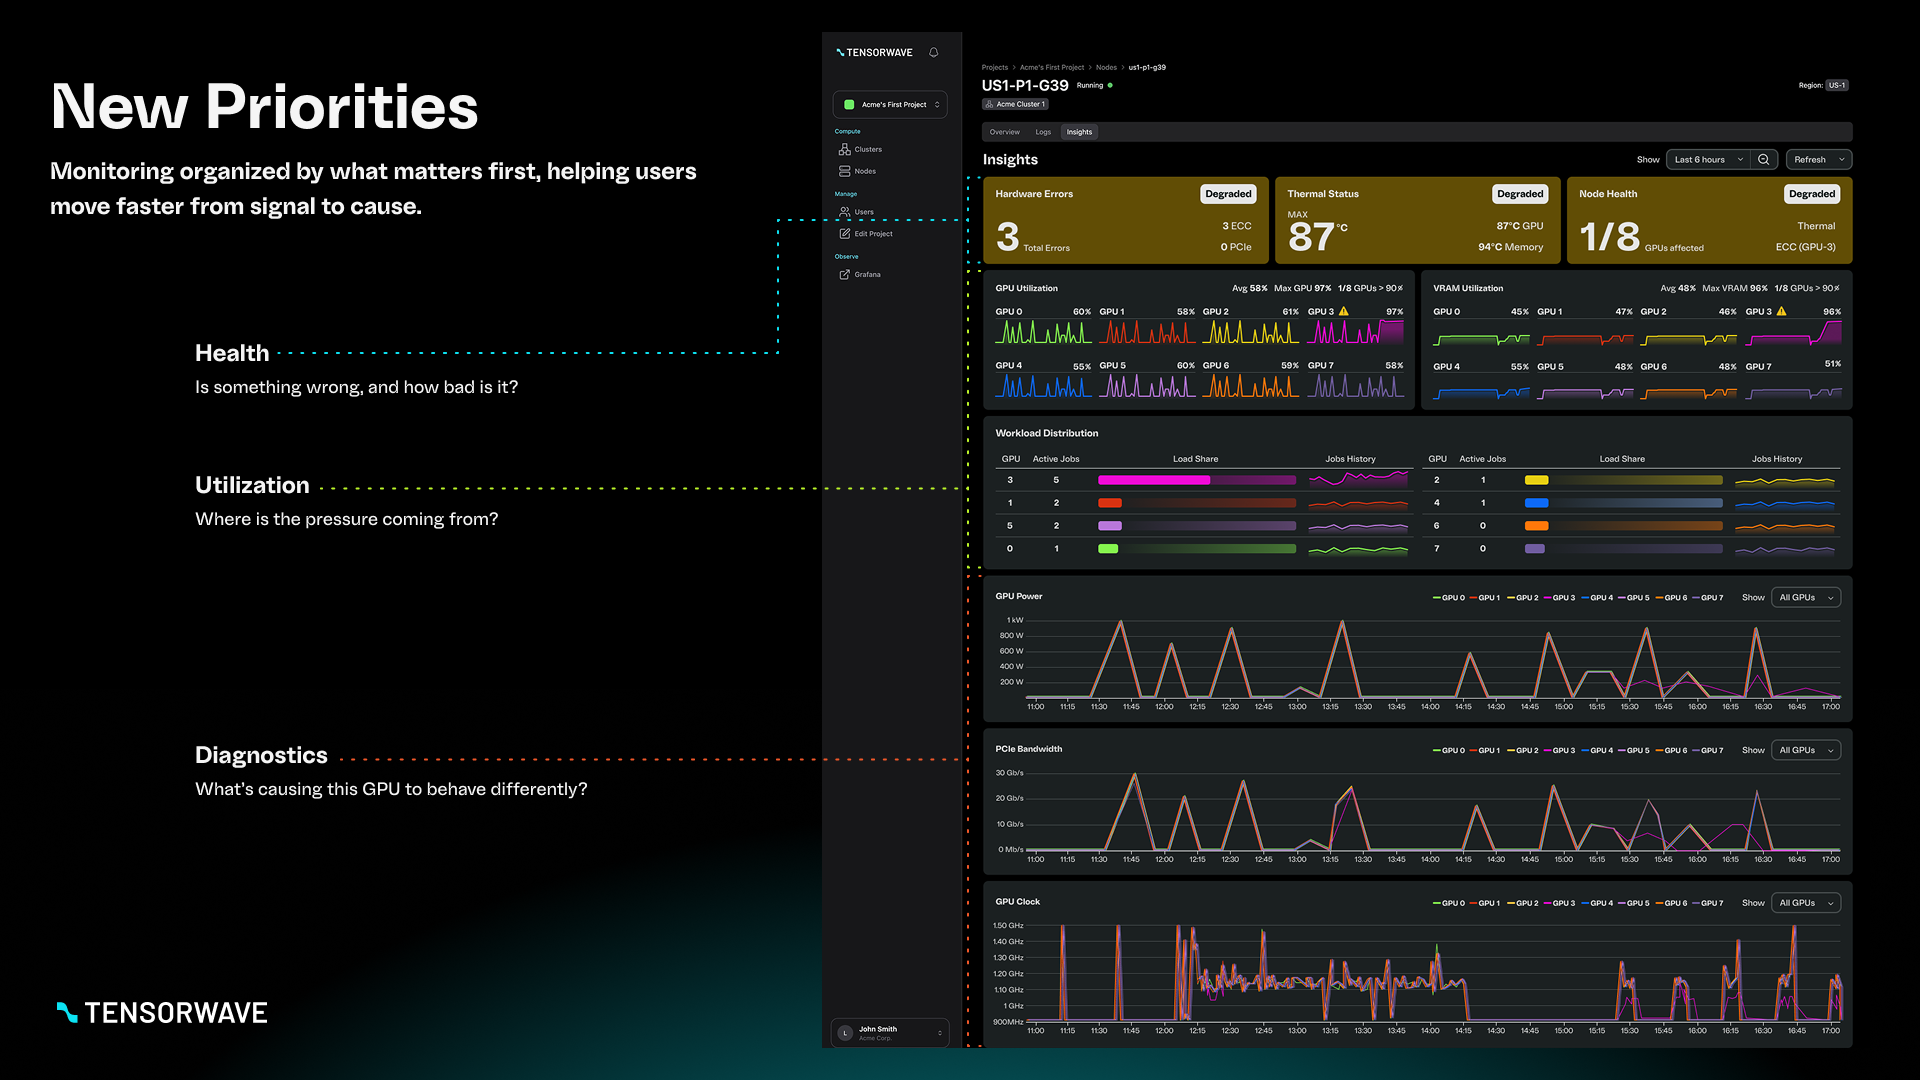Screen dimensions: 1920x1080
Task: Click GPU 3 warning icon in VRAM Utilization
Action: pyautogui.click(x=1782, y=311)
